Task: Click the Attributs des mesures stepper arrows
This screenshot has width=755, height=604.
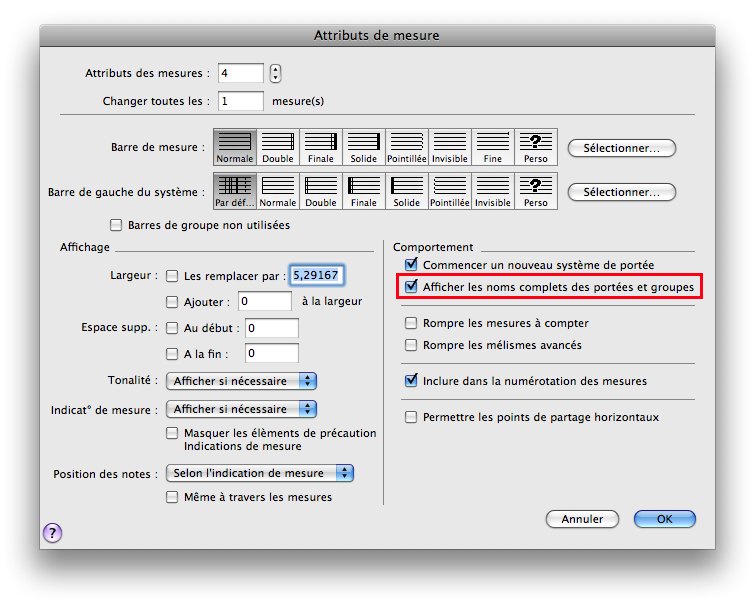Action: tap(276, 73)
